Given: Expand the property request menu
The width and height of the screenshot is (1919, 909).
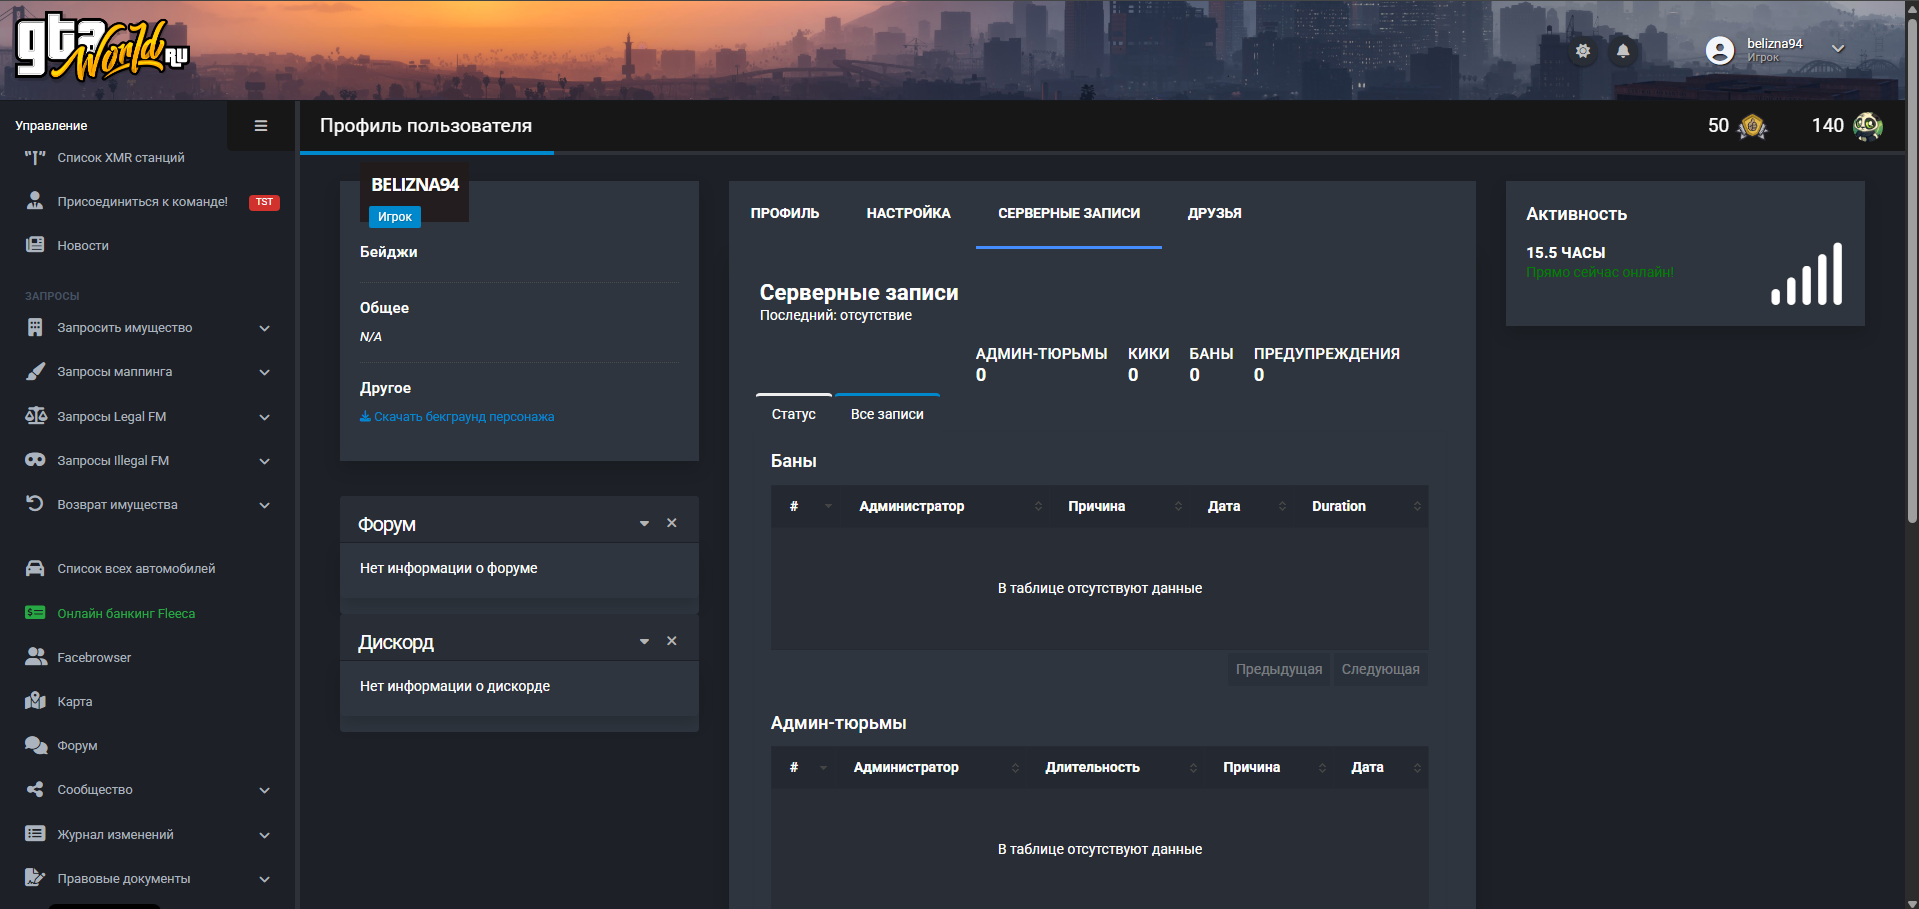Looking at the screenshot, I should [x=264, y=328].
